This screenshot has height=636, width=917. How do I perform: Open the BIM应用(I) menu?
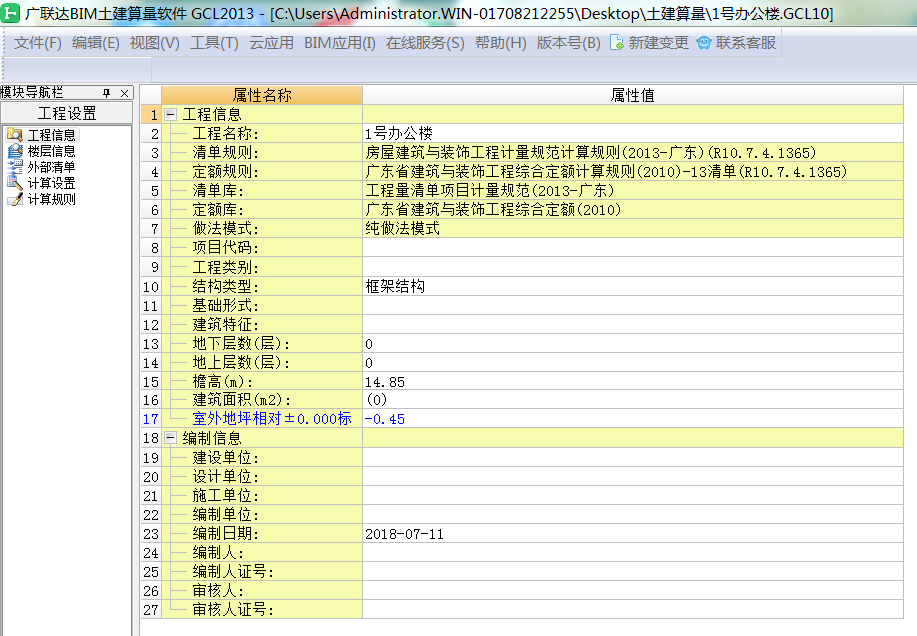tap(340, 43)
